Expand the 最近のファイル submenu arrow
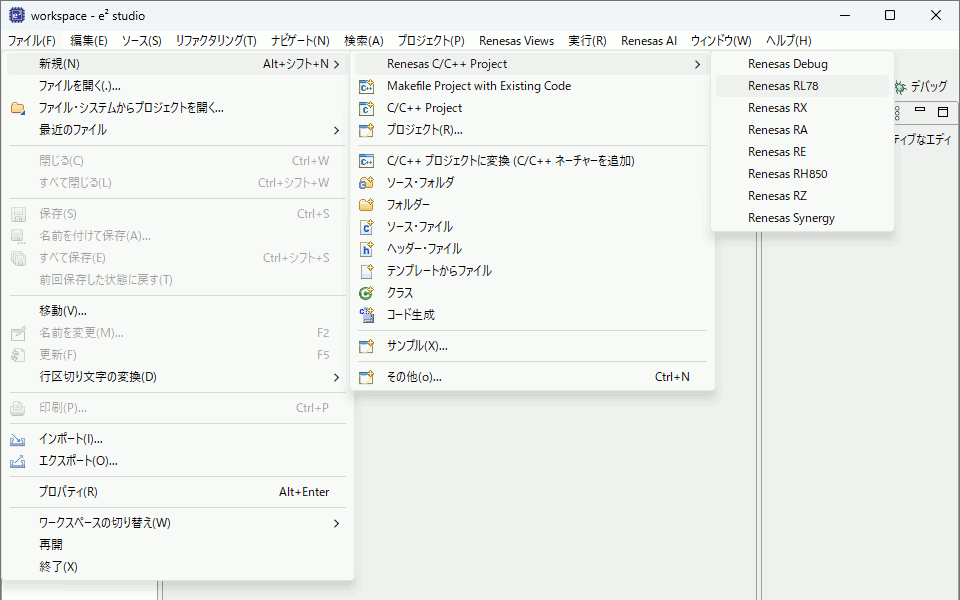This screenshot has width=960, height=600. [336, 130]
